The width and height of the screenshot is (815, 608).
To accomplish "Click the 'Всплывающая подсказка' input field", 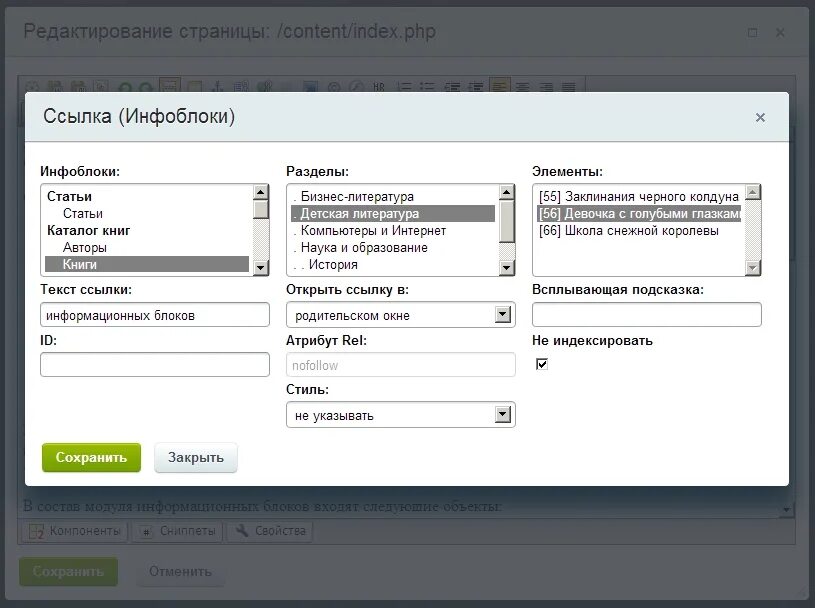I will click(x=646, y=314).
